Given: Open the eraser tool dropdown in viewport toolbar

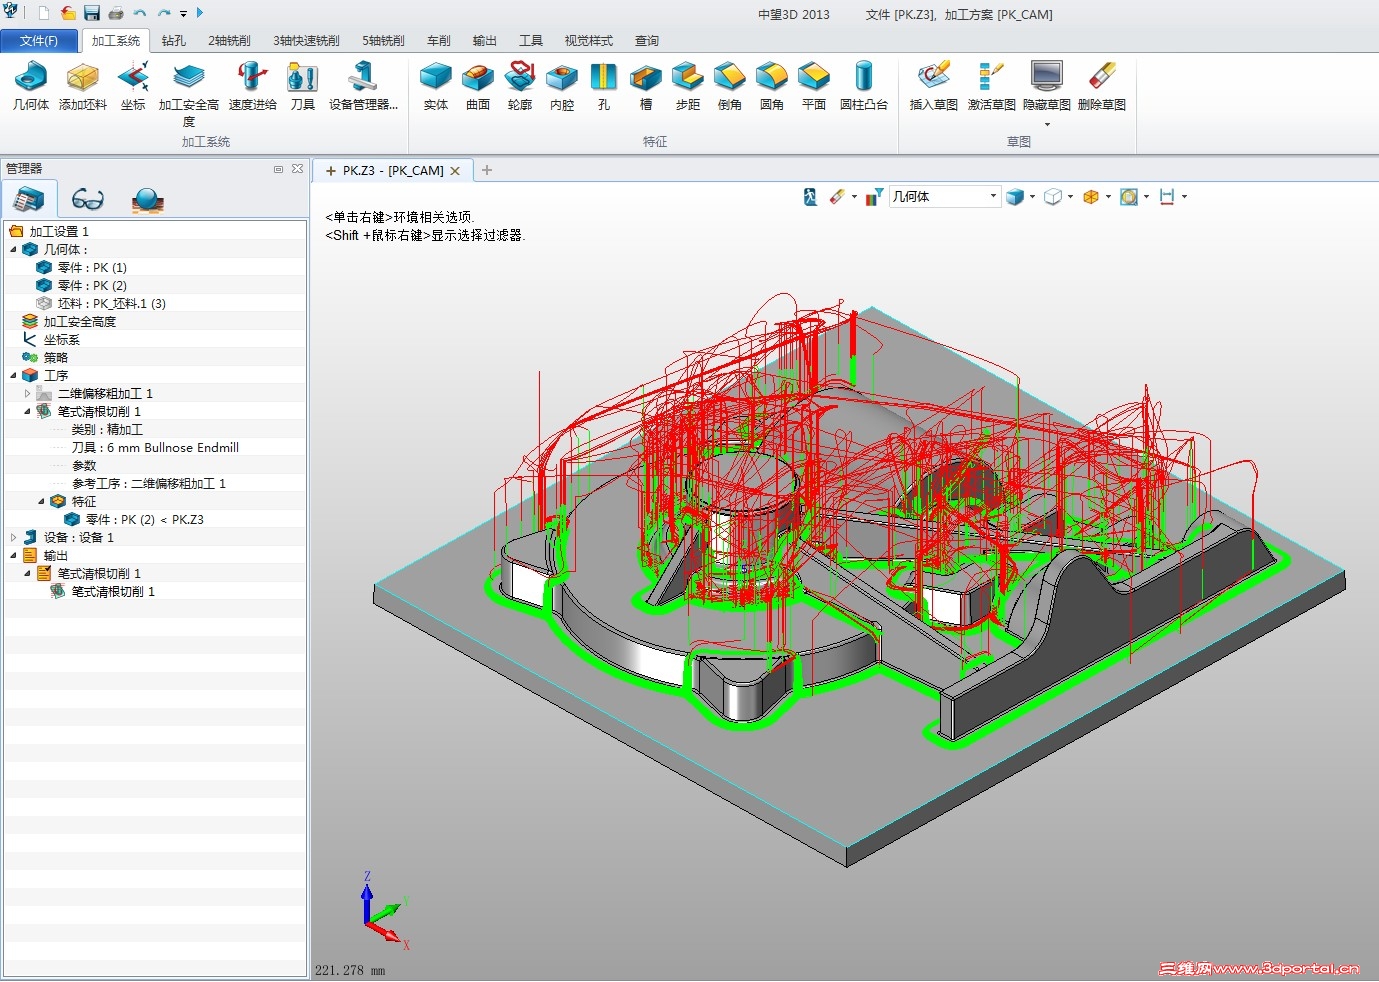Looking at the screenshot, I should click(855, 197).
